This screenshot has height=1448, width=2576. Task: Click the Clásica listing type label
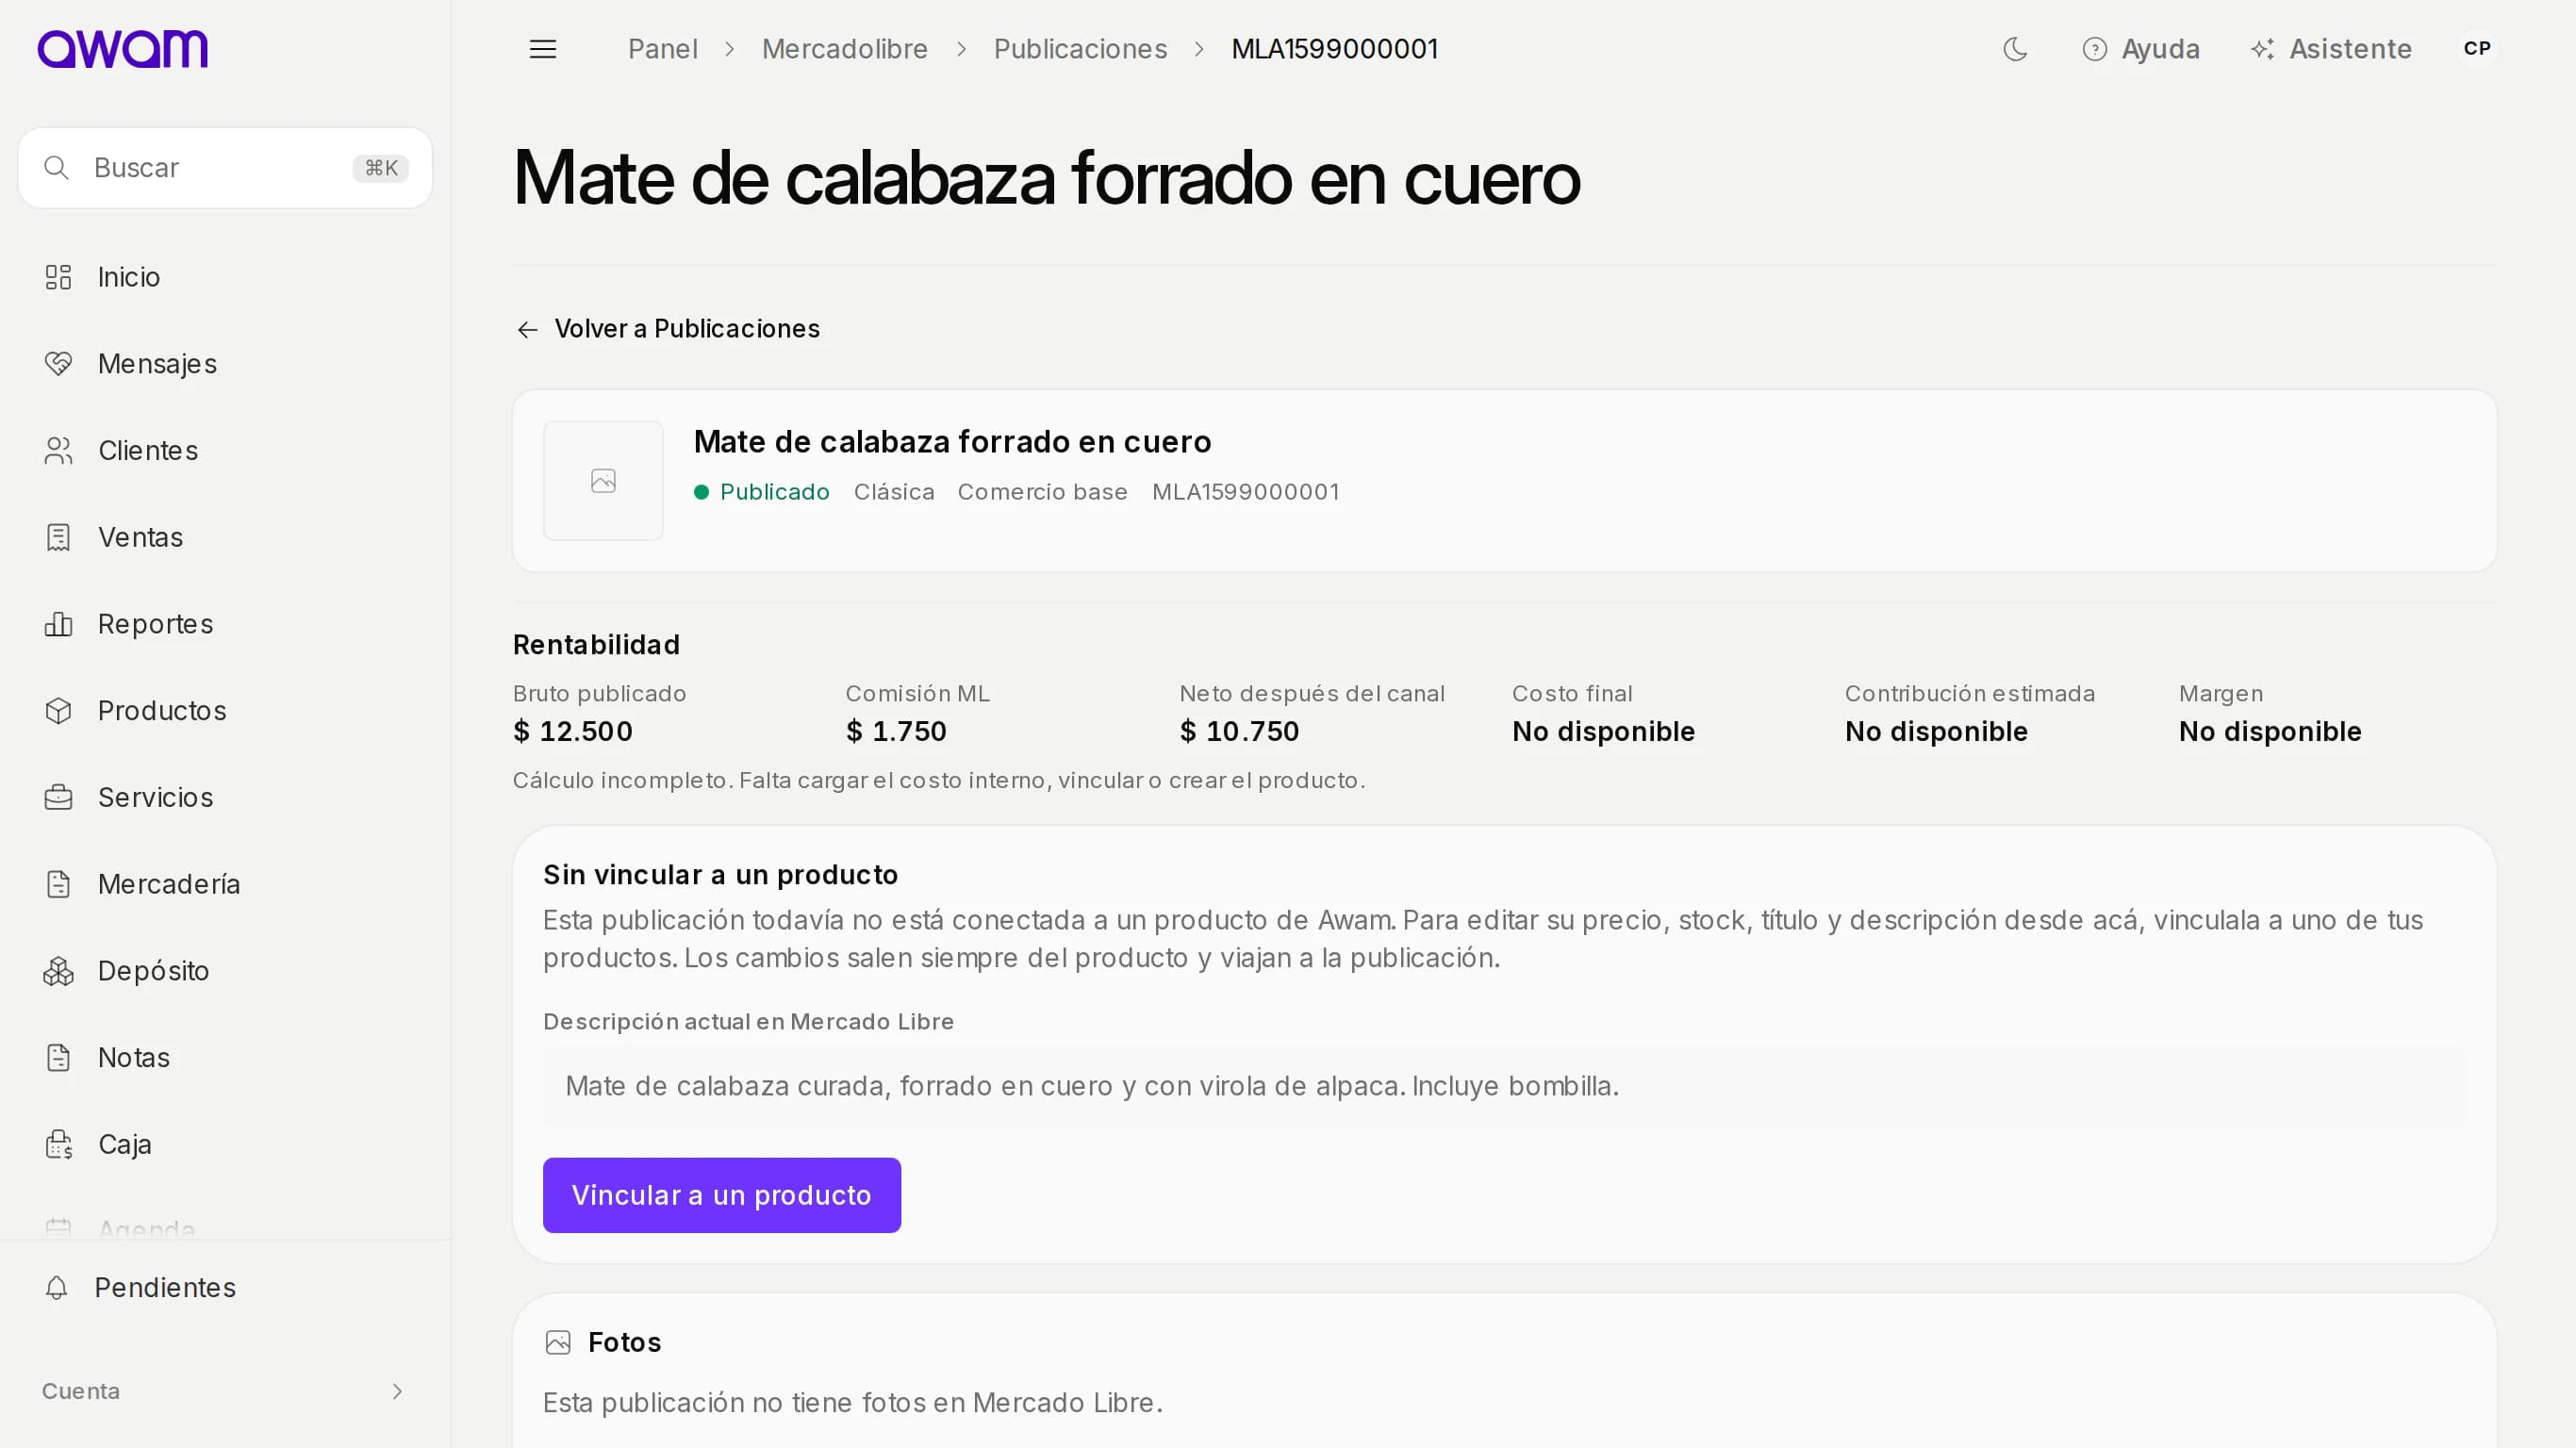(x=893, y=492)
